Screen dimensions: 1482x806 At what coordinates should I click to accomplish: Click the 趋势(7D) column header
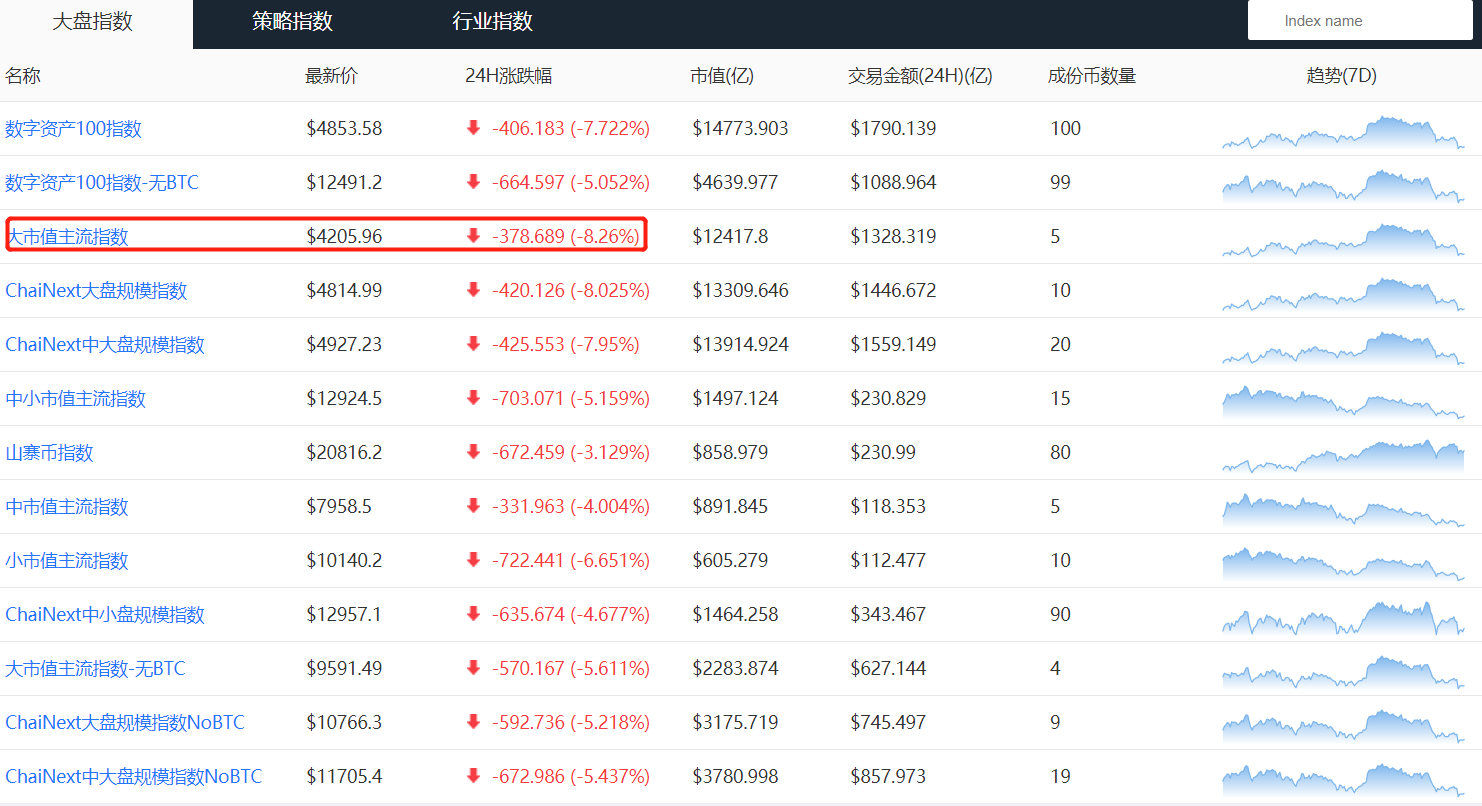(x=1342, y=76)
